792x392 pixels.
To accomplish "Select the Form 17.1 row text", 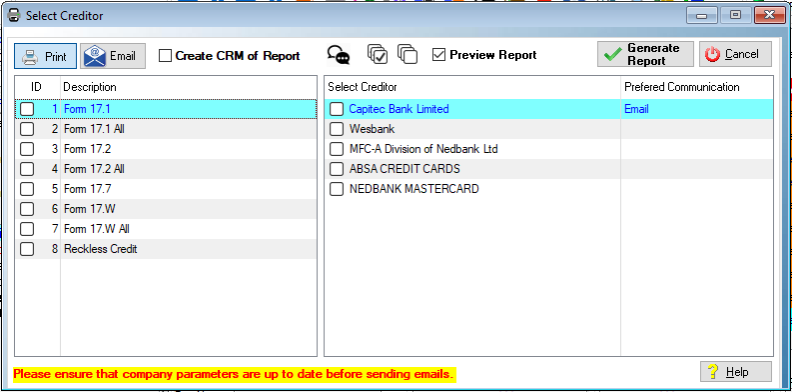I will (87, 109).
